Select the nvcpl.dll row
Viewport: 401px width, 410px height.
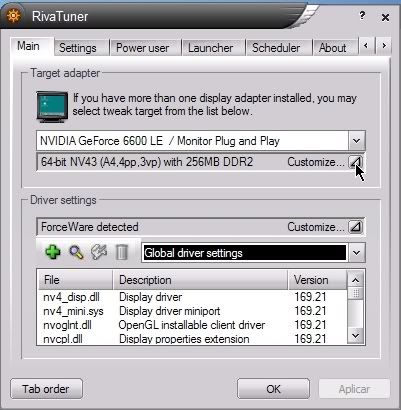(x=192, y=338)
